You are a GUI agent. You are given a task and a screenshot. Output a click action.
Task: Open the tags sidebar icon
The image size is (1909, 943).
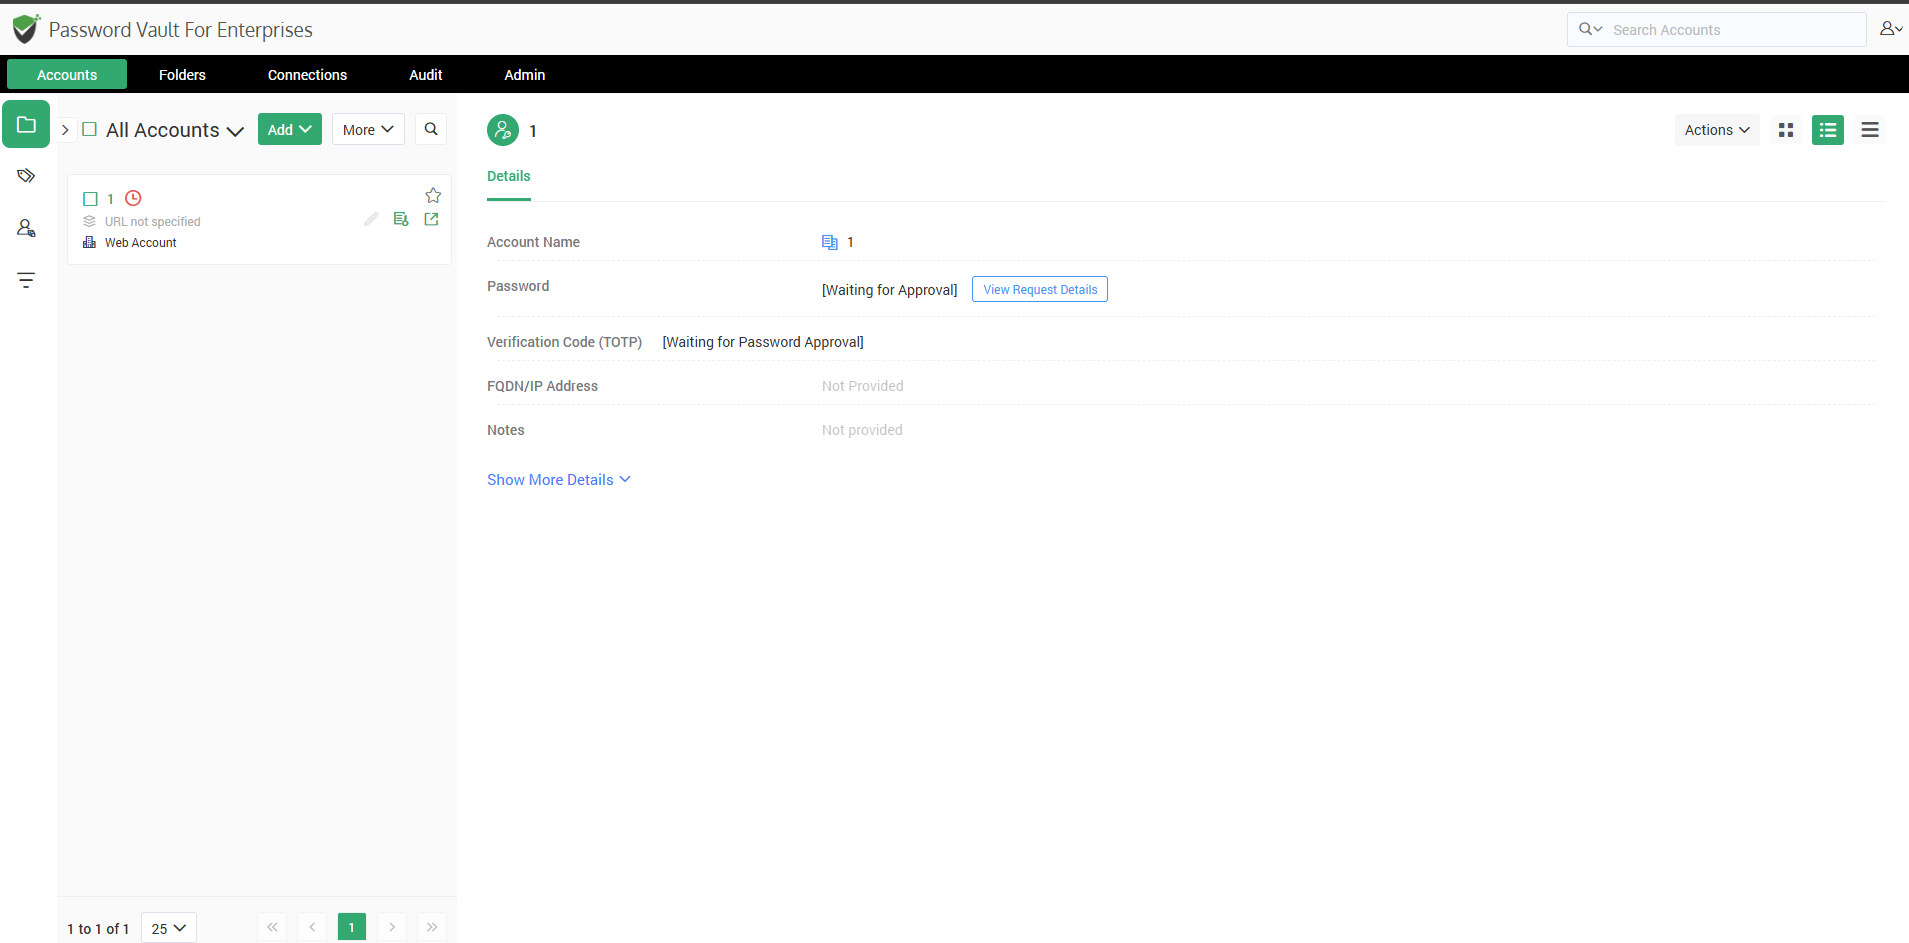26,176
